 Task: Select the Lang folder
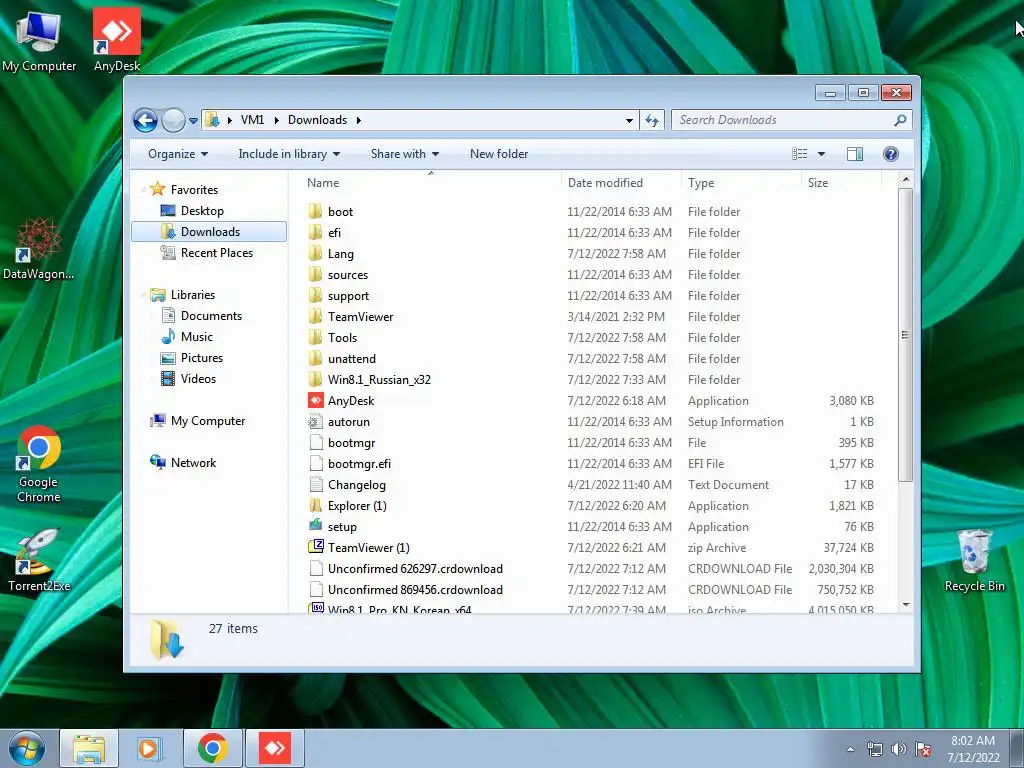pos(340,254)
